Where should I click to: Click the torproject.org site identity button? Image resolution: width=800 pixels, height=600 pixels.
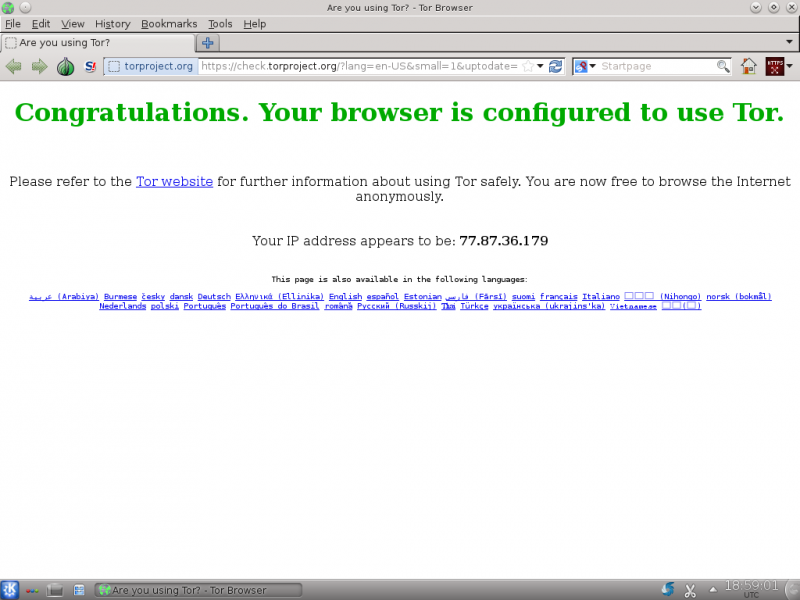[151, 66]
